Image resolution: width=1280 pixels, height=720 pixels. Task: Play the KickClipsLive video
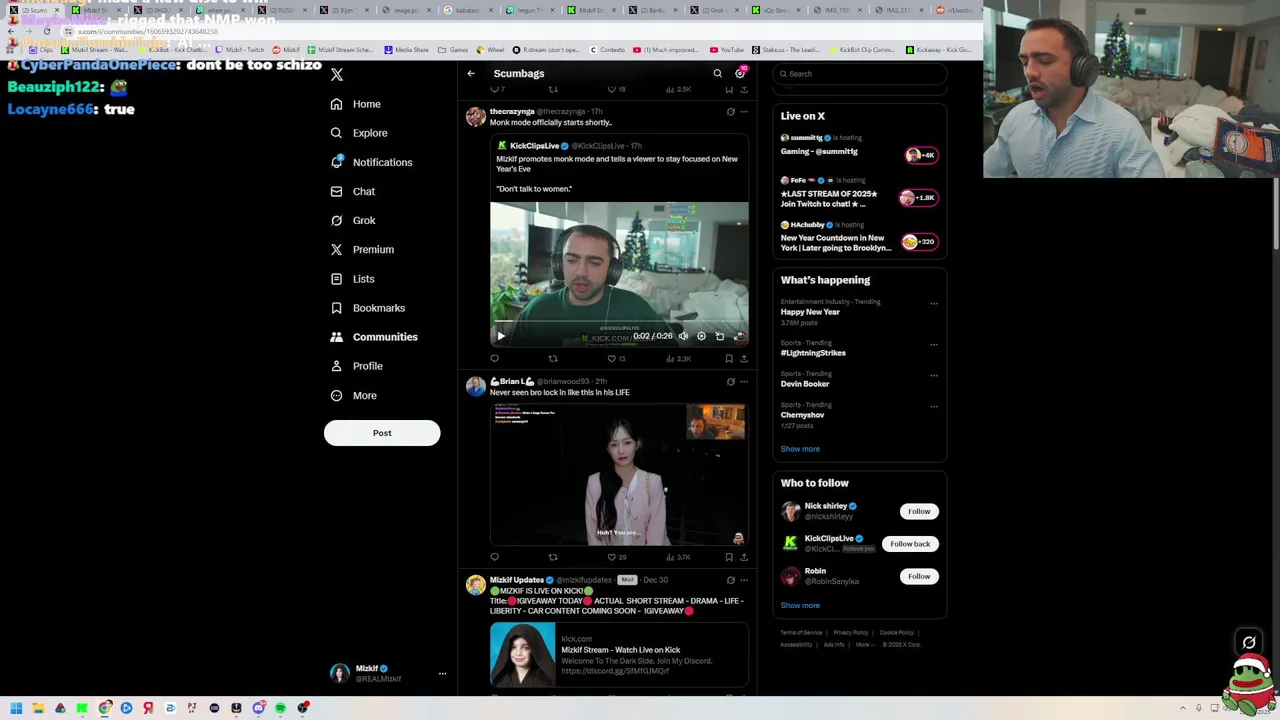pos(501,336)
